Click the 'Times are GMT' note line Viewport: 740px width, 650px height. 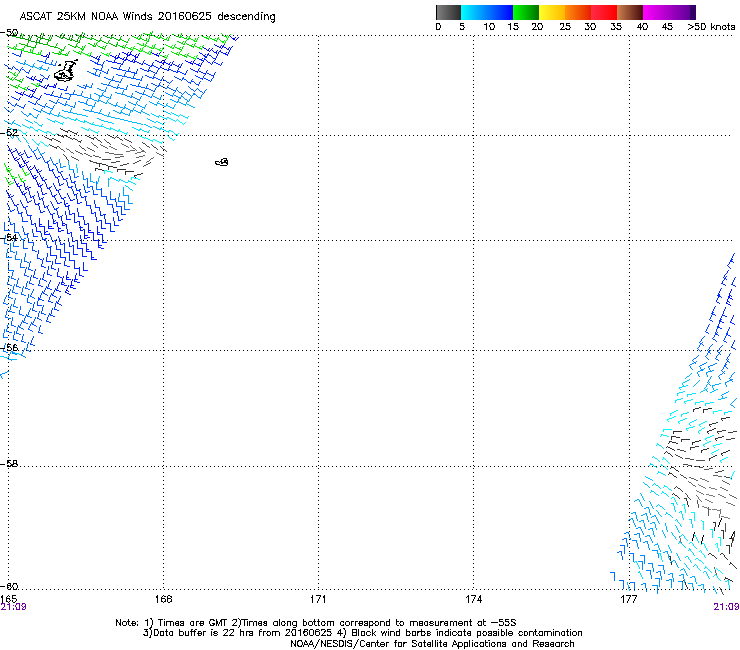(x=315, y=623)
